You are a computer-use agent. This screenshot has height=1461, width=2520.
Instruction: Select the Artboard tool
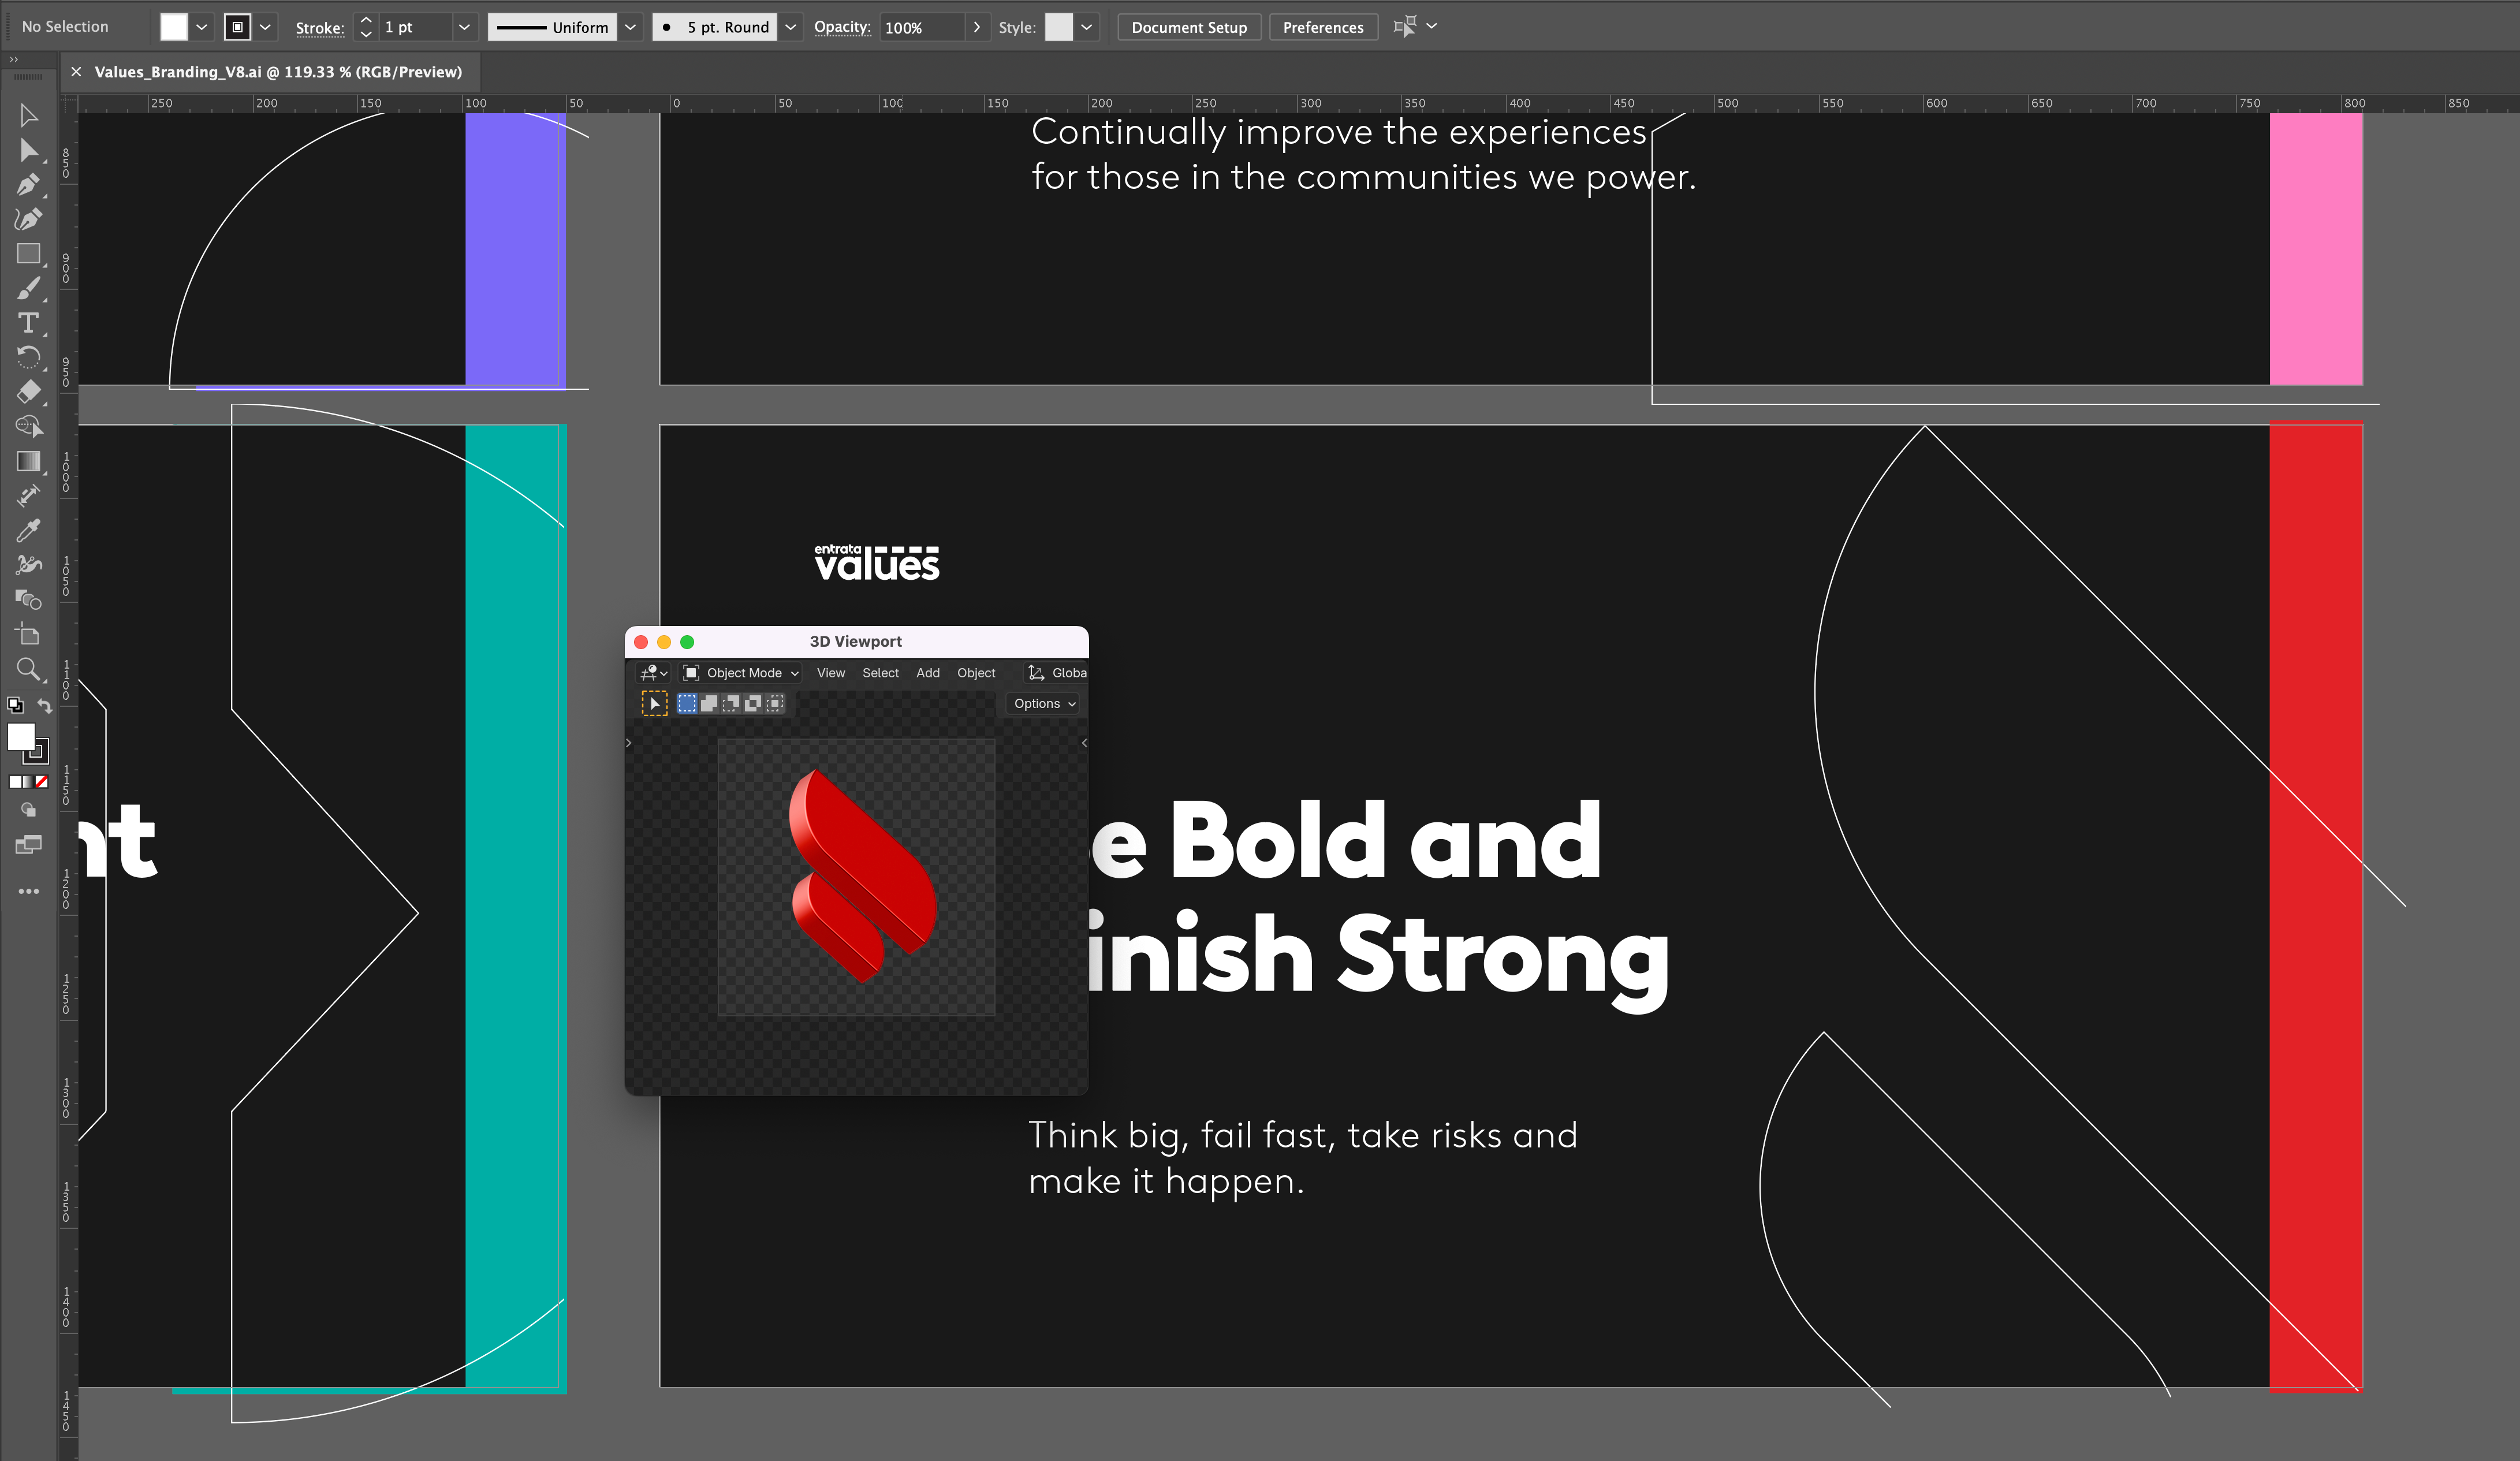tap(28, 634)
